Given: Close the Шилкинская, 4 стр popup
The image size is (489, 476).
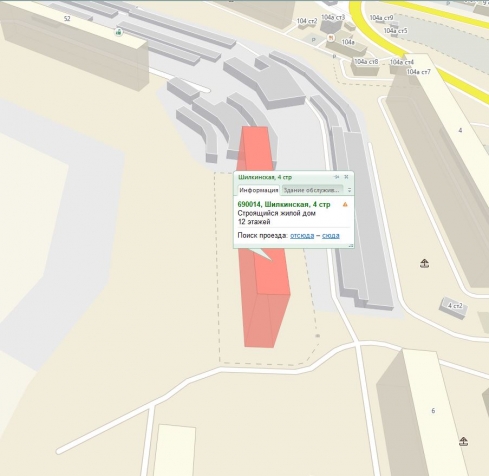Looking at the screenshot, I should [x=346, y=177].
